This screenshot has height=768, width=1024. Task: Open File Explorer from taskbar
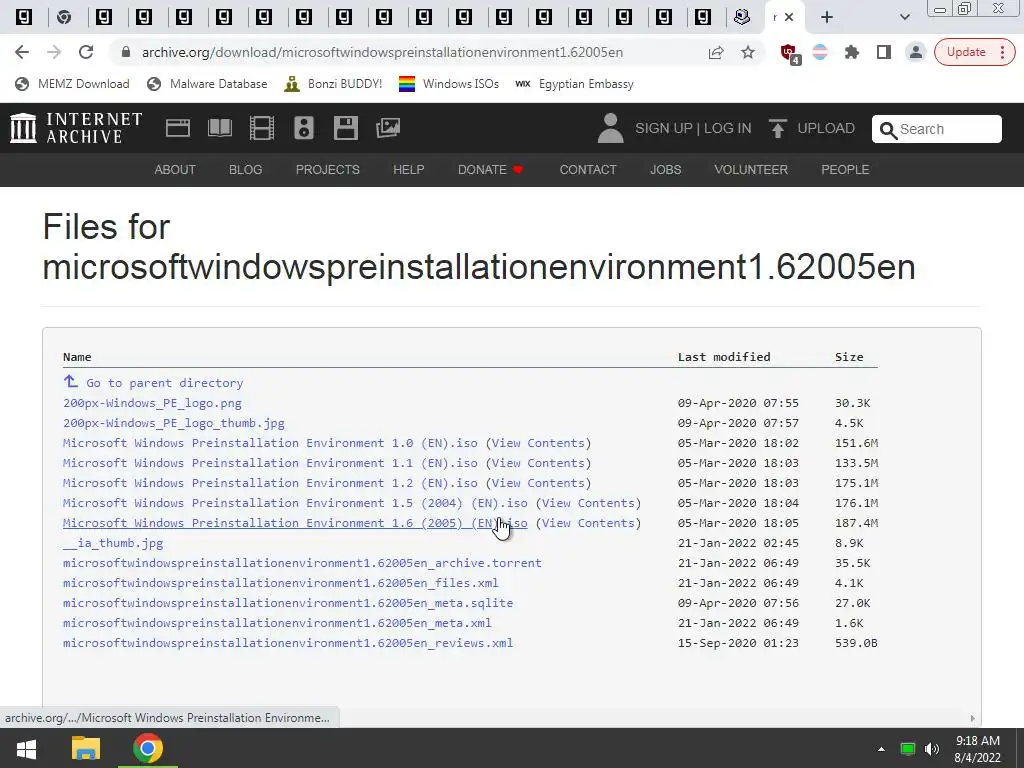click(x=86, y=748)
